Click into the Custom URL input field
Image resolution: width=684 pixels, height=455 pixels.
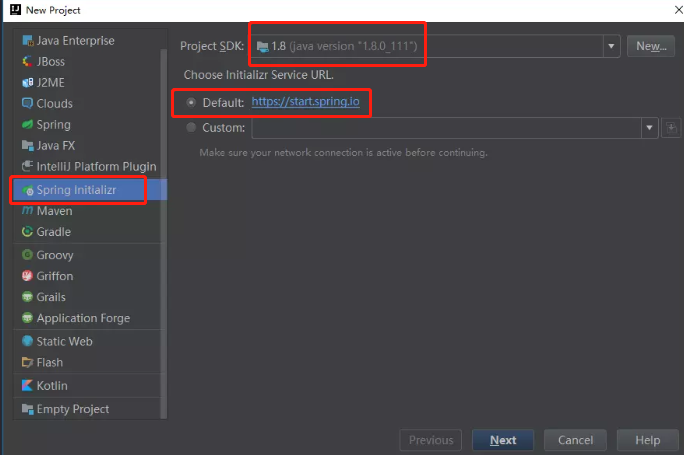(446, 128)
